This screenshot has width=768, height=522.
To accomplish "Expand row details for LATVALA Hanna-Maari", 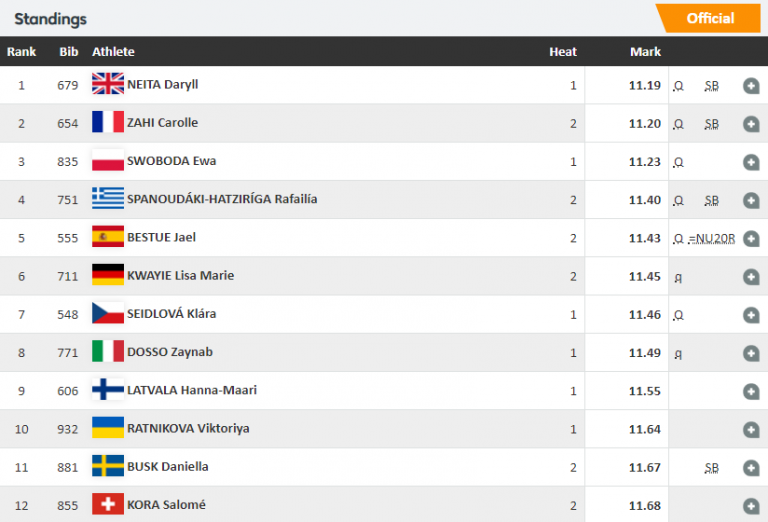I will point(751,391).
